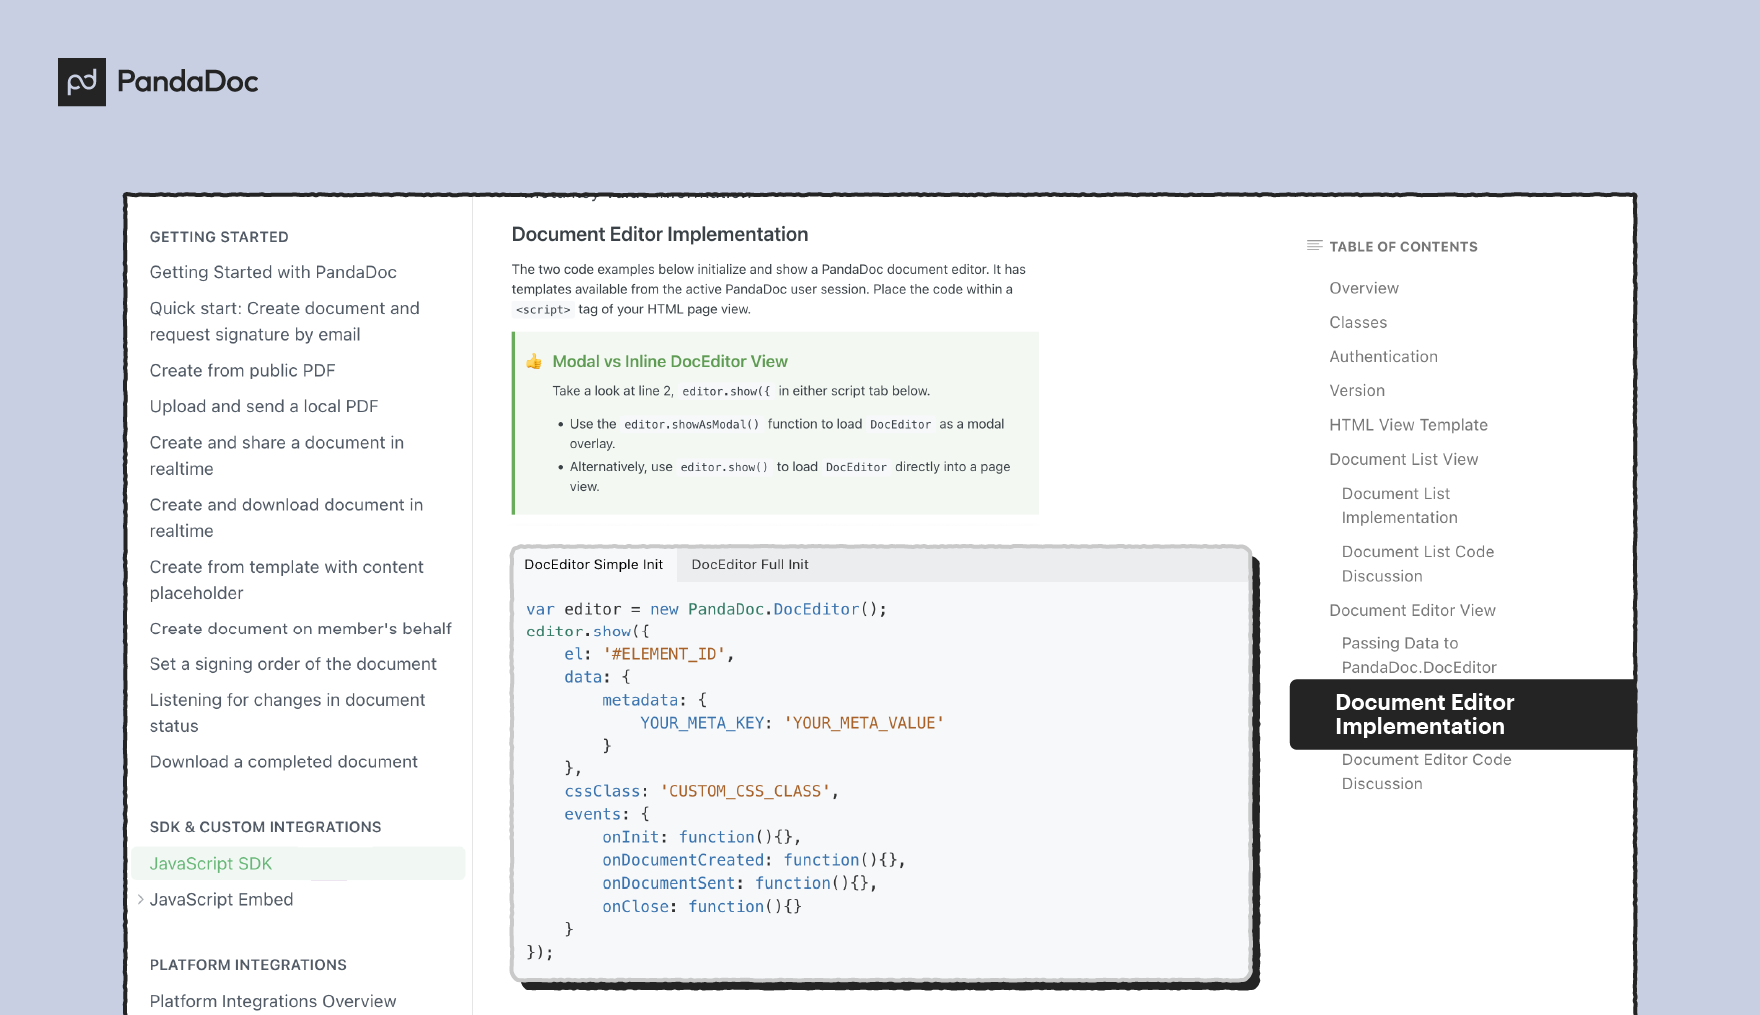Open Set a signing order of the document
The height and width of the screenshot is (1015, 1760).
(293, 664)
